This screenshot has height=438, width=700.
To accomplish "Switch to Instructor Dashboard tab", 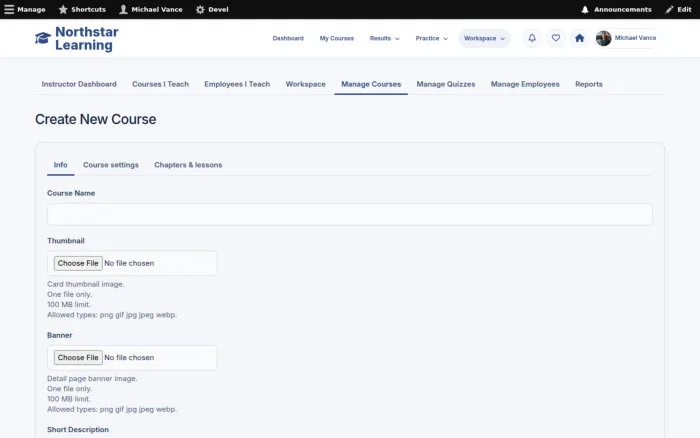I will coord(79,84).
